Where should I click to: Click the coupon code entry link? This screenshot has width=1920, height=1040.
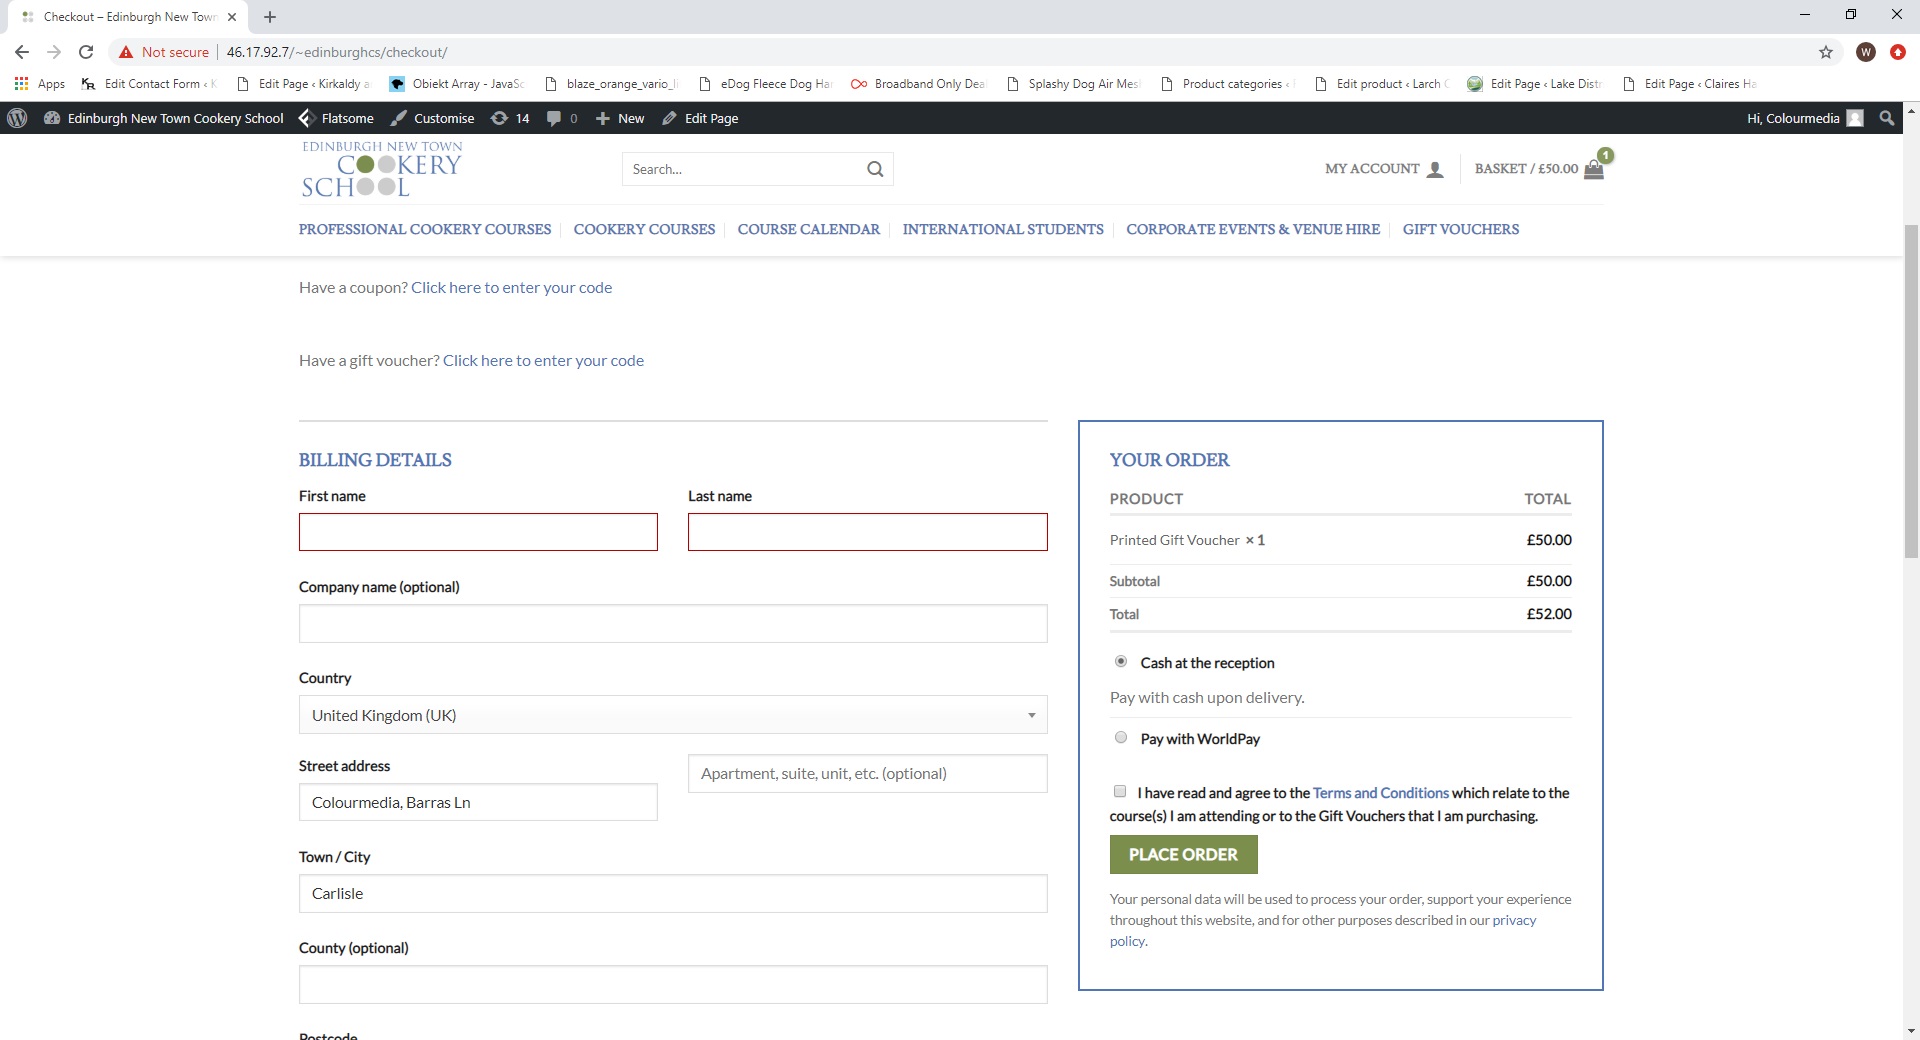(511, 288)
